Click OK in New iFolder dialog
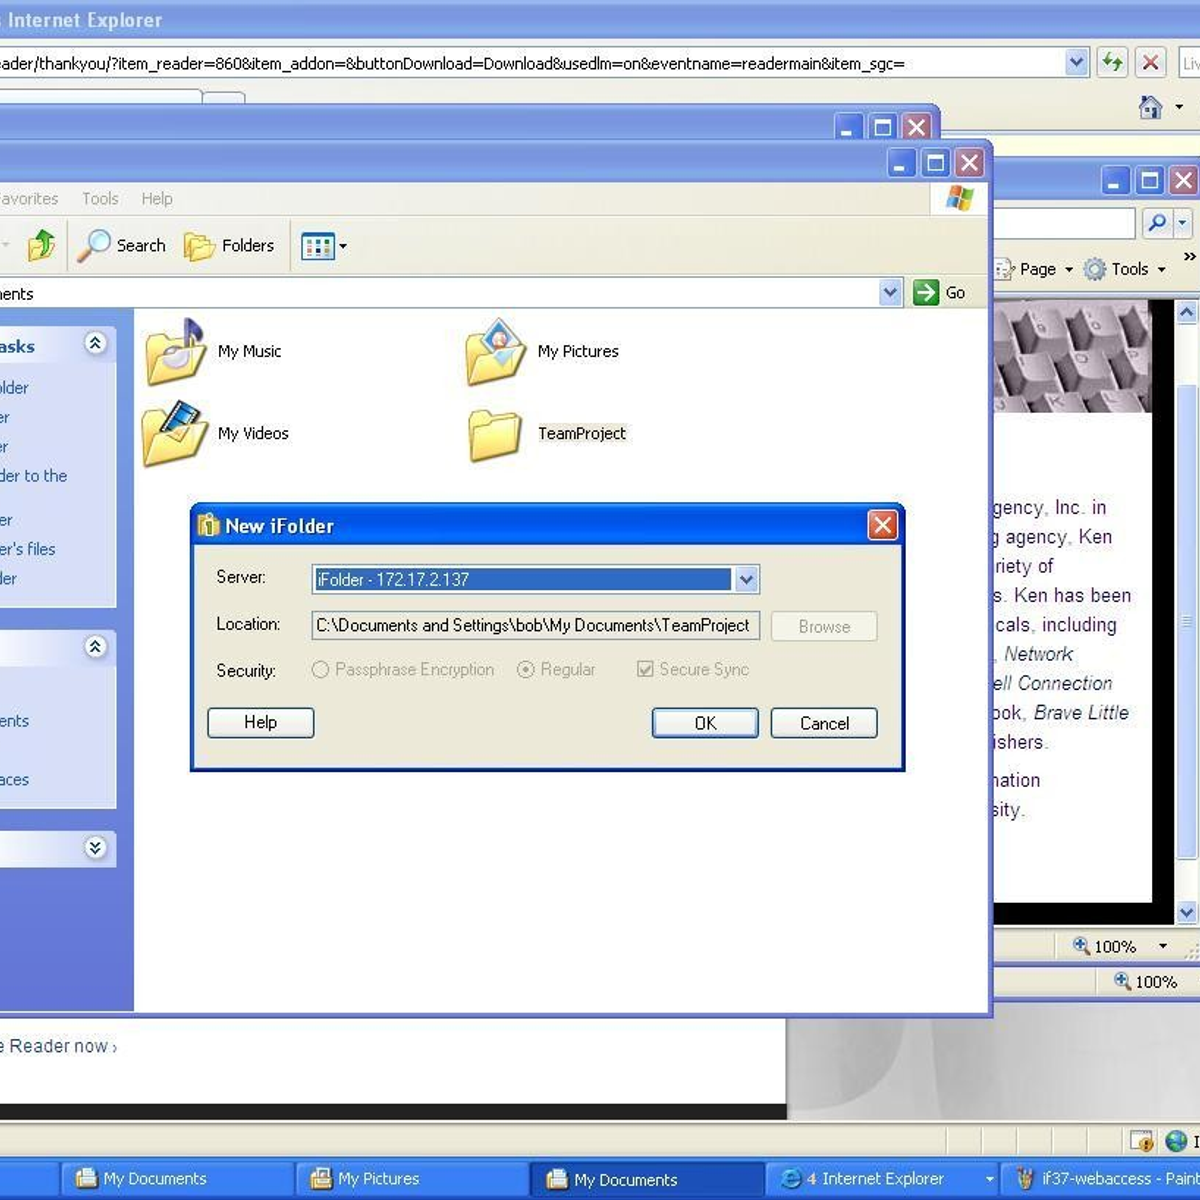 (x=705, y=723)
